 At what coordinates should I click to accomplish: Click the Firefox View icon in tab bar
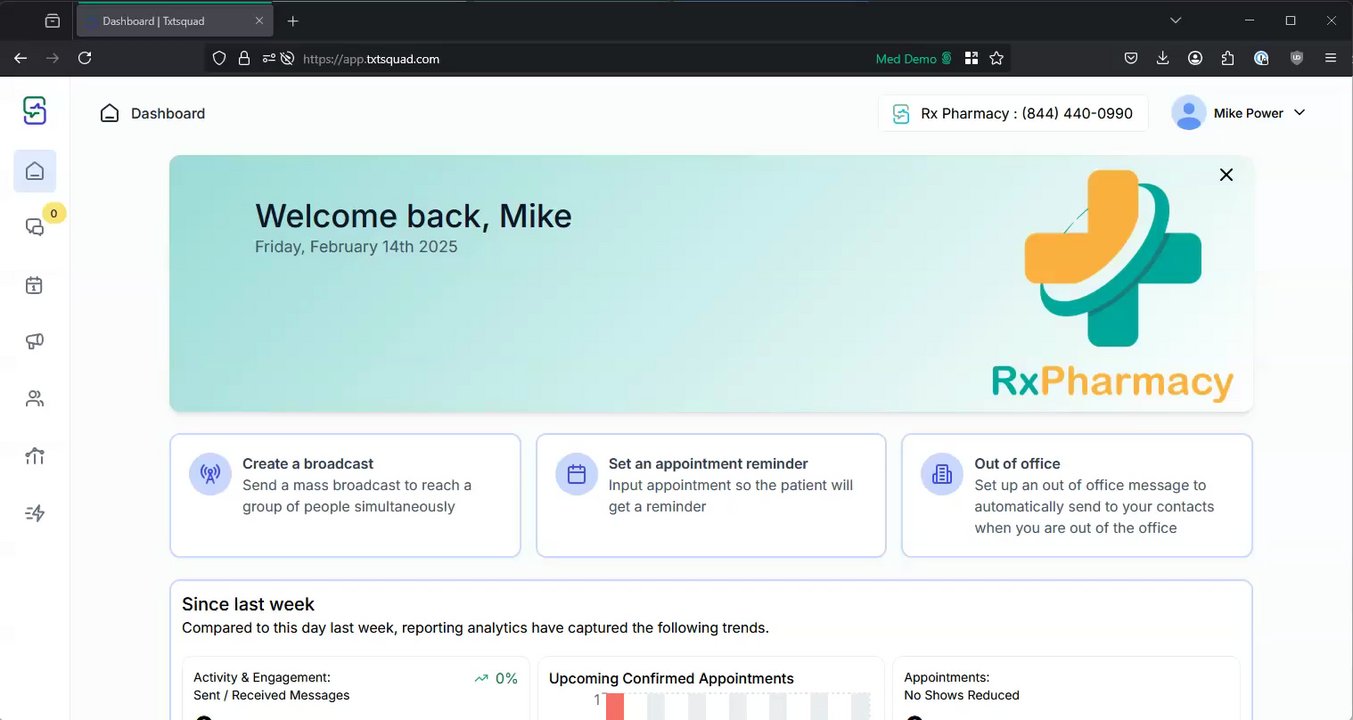(52, 21)
